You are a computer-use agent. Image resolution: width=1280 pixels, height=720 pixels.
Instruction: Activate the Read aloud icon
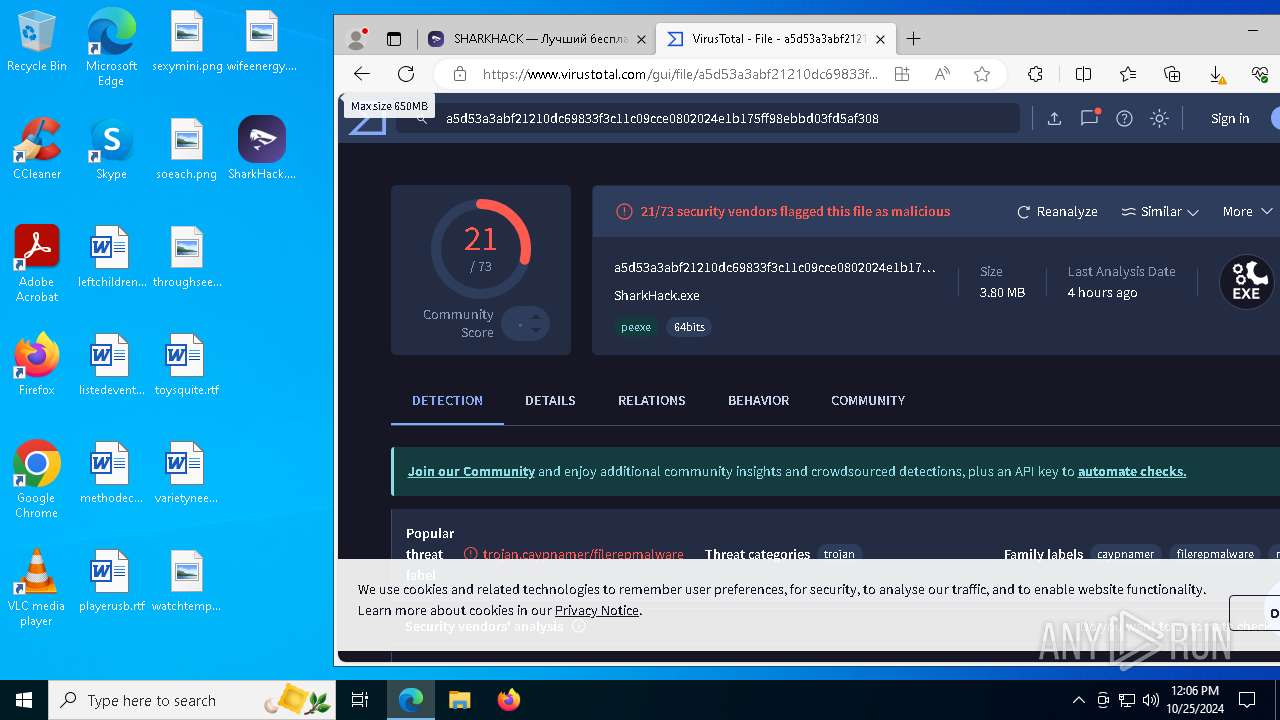pyautogui.click(x=942, y=74)
